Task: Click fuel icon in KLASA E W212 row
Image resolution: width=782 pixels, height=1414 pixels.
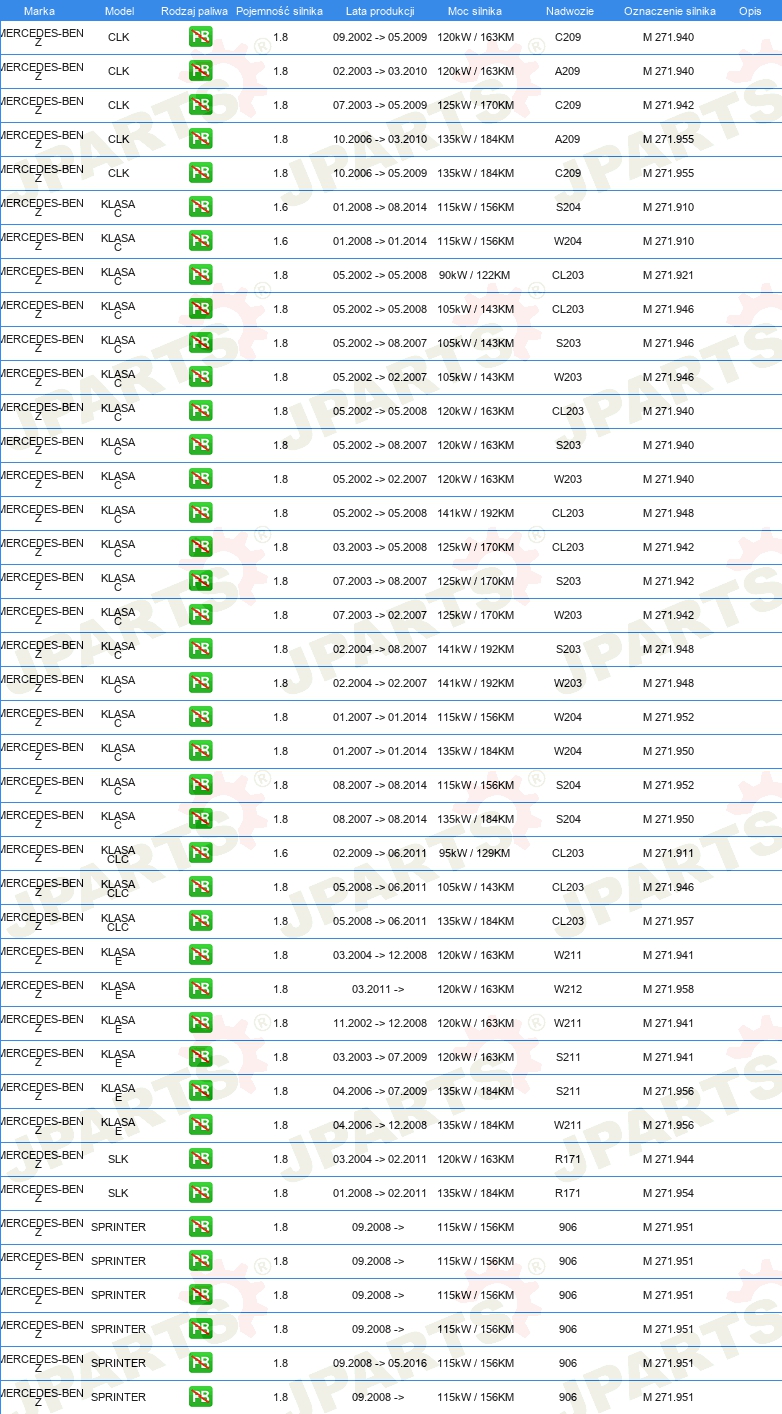Action: click(200, 989)
